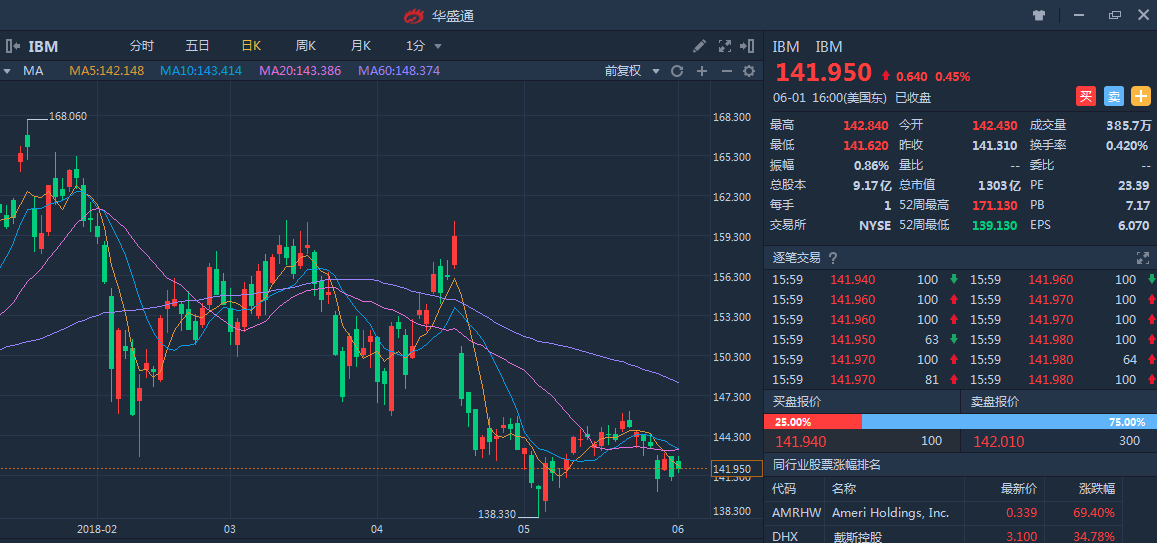The image size is (1157, 543).
Task: Select the 月K monthly chart tab
Action: (360, 46)
